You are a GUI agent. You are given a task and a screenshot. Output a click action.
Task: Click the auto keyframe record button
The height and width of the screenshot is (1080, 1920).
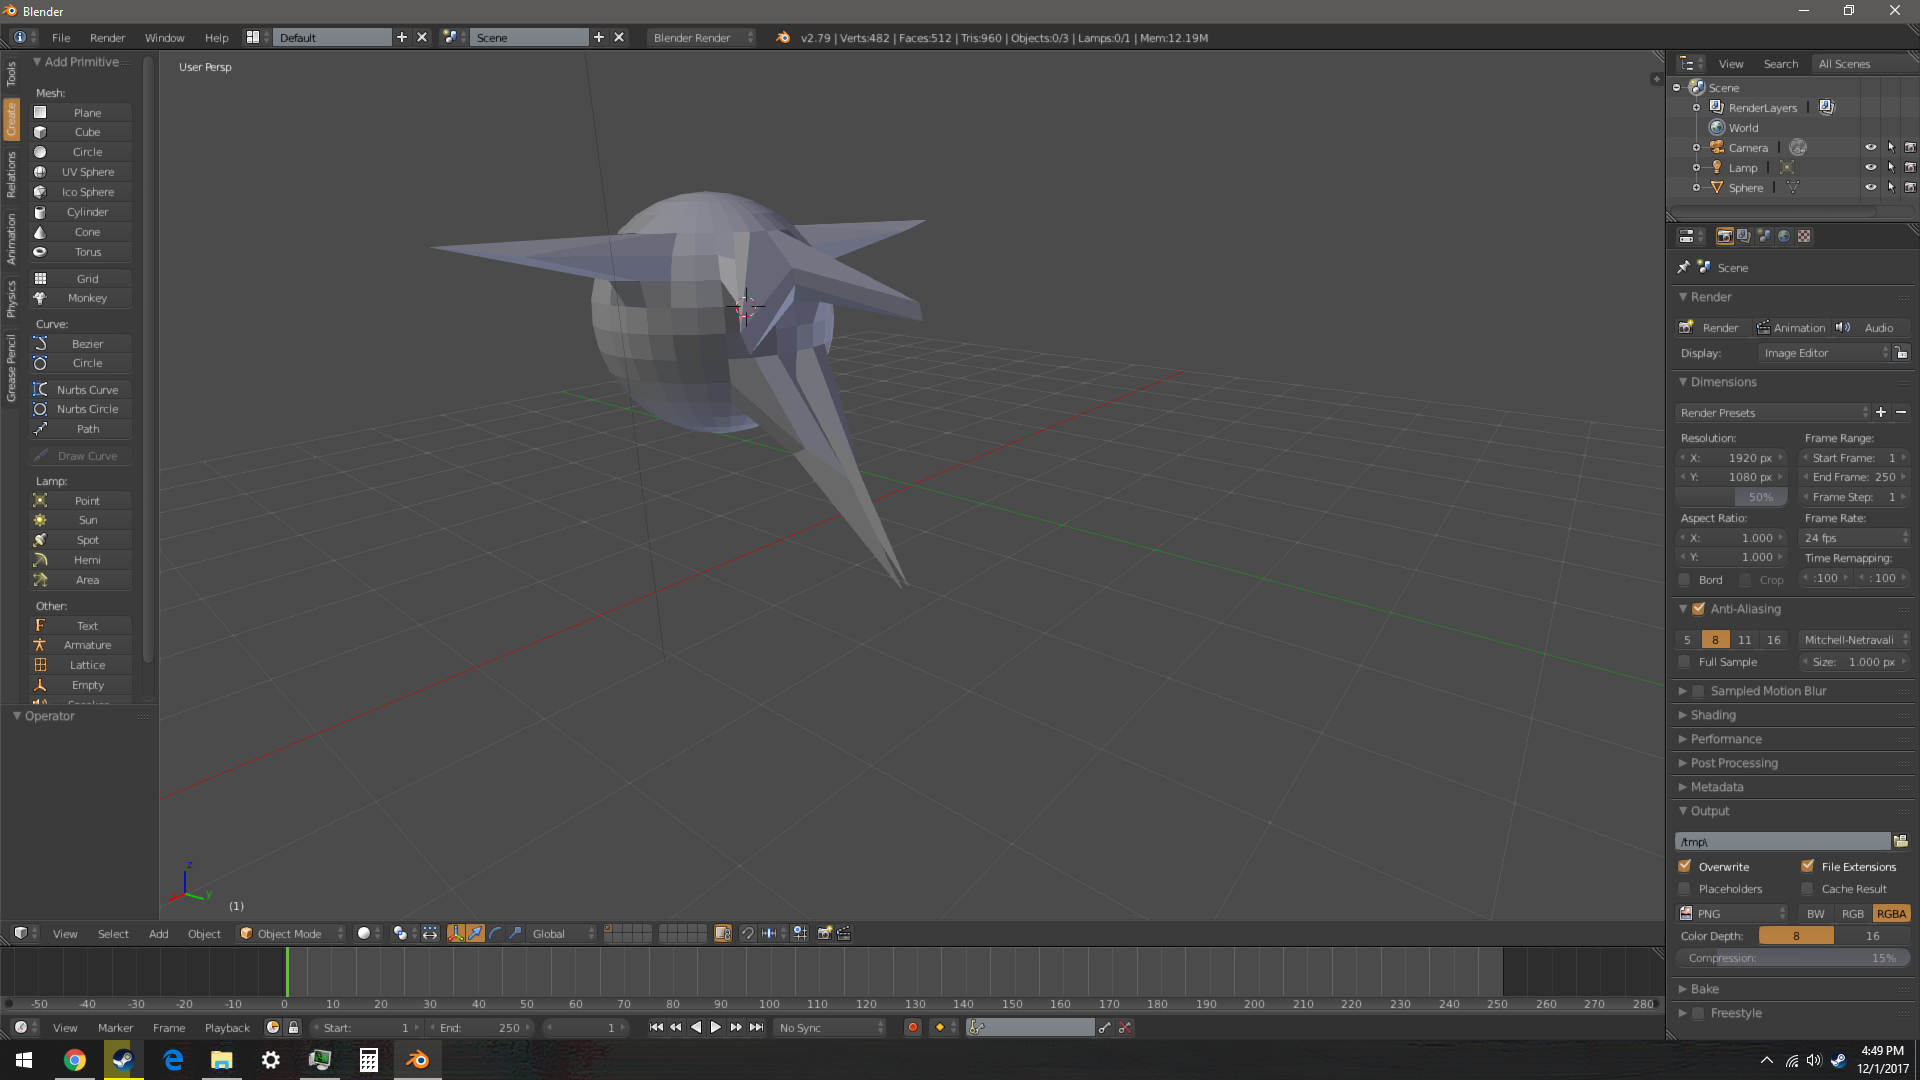click(912, 1027)
